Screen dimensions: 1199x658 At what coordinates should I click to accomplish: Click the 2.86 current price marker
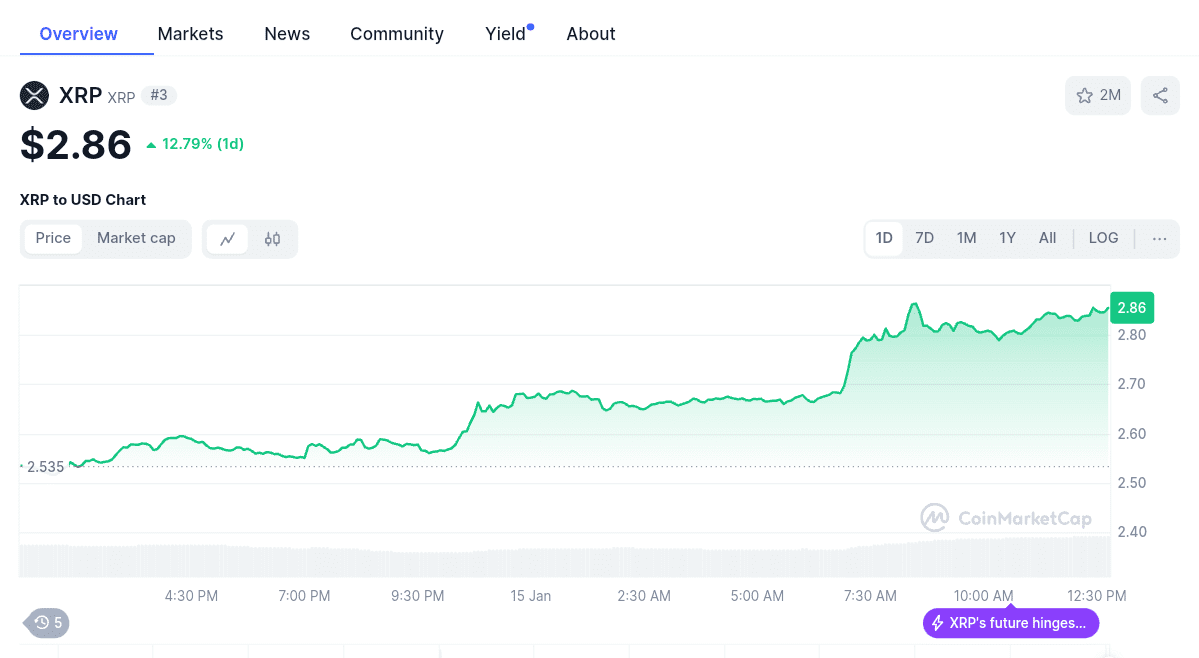1131,308
